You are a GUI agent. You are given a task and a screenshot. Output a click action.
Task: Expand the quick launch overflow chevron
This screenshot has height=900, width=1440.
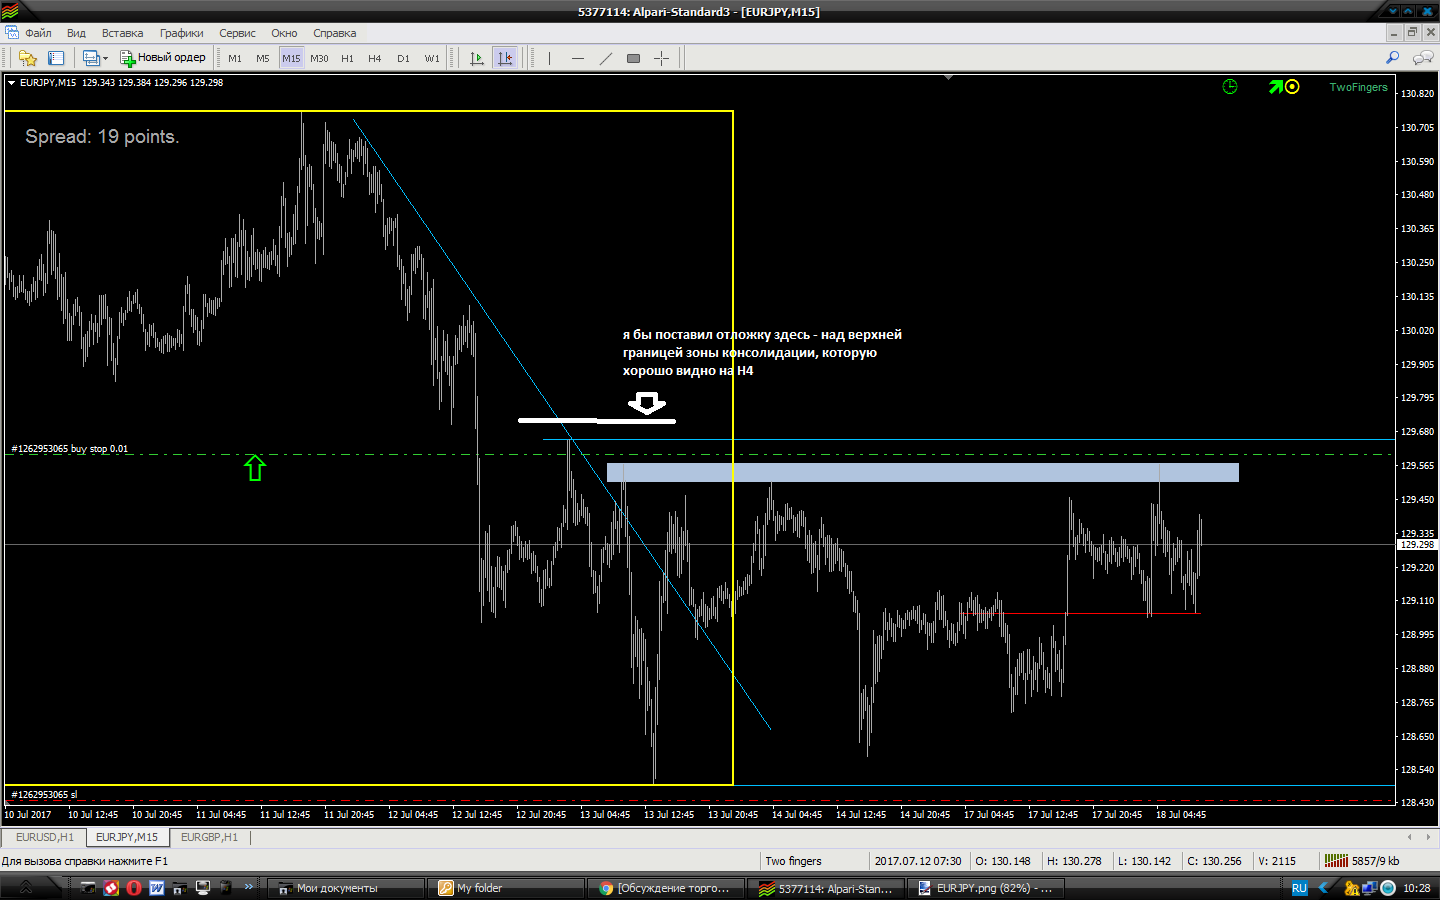(x=249, y=887)
